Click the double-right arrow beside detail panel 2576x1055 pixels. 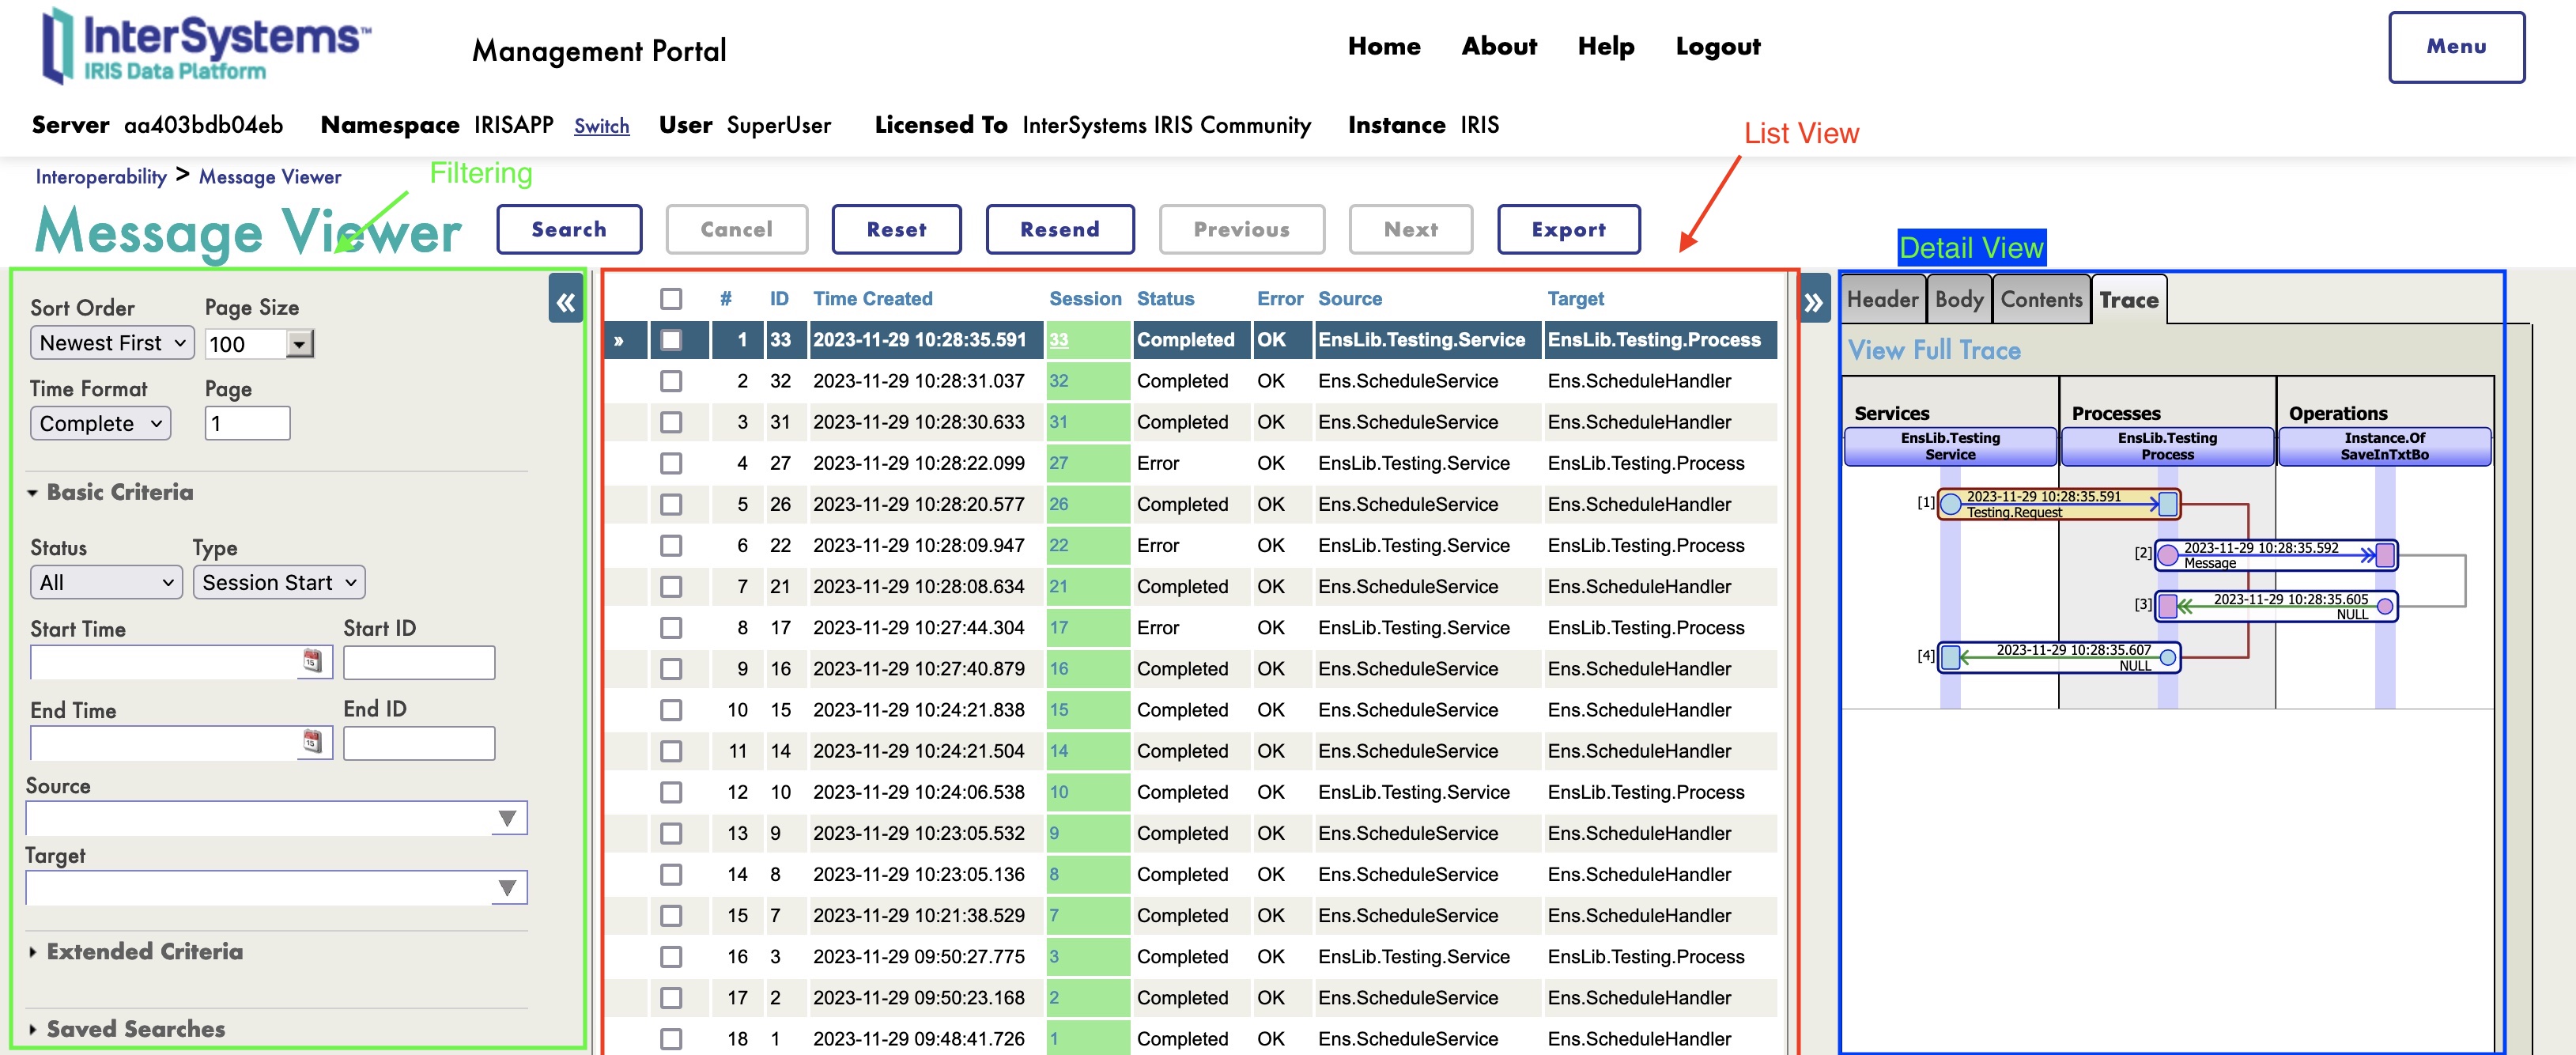pos(1813,302)
